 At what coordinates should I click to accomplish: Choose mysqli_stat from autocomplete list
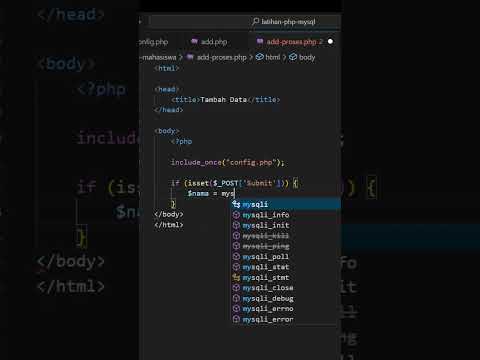286,267
